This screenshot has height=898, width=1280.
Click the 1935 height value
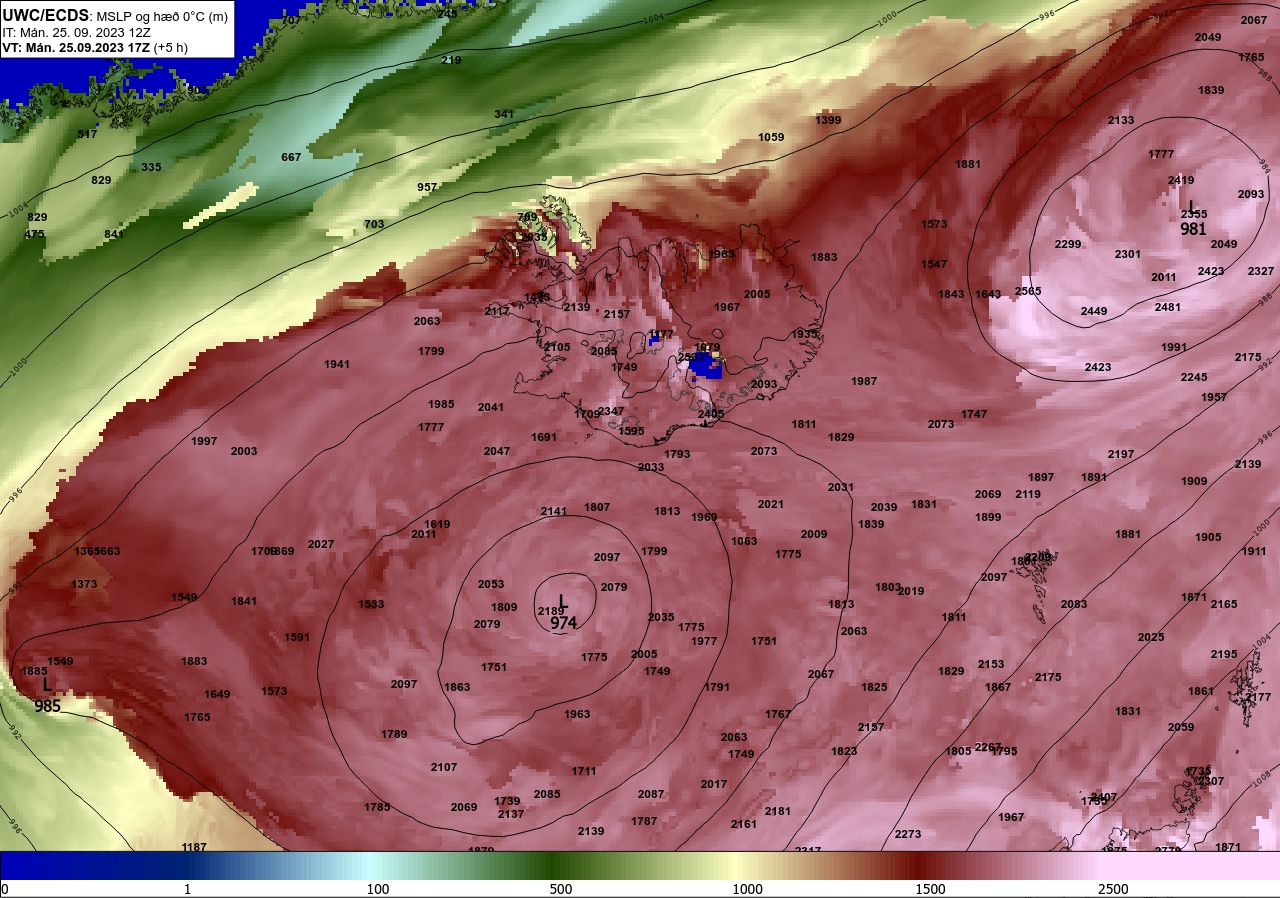tap(805, 334)
